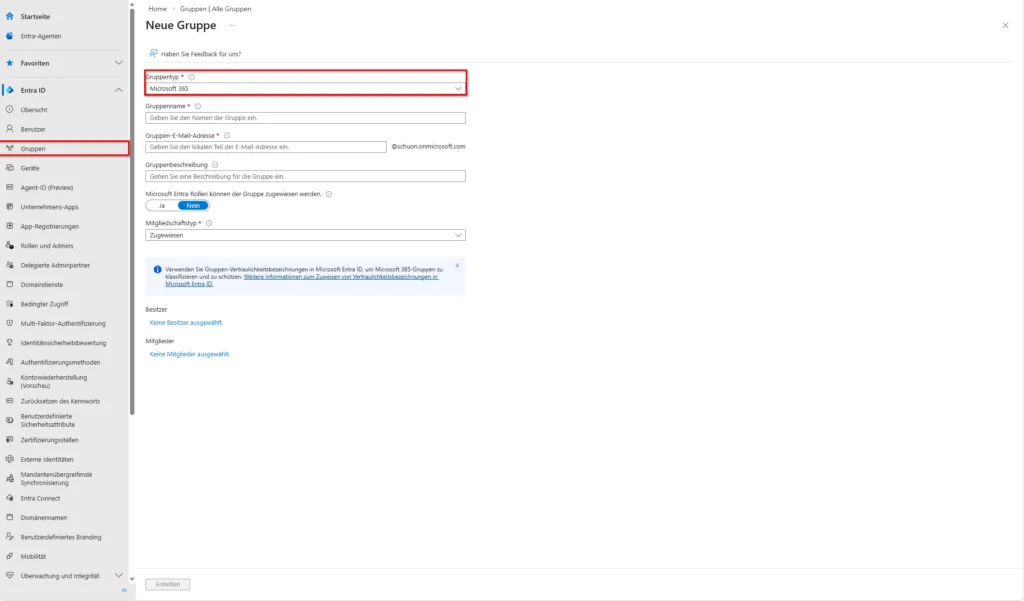Screen dimensions: 1024x601
Task: Click the info icon beside Mitgliedschaftstyp
Action: point(209,224)
